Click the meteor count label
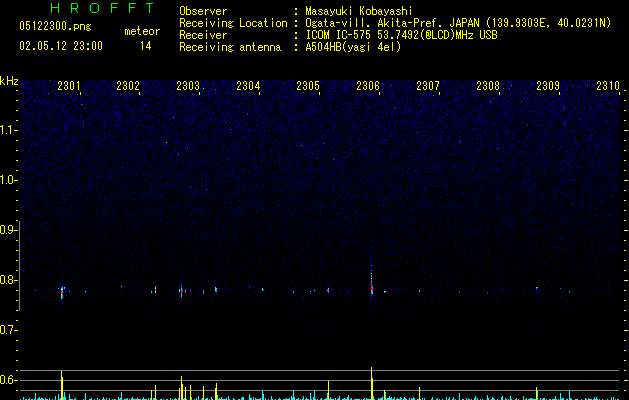 (142, 31)
